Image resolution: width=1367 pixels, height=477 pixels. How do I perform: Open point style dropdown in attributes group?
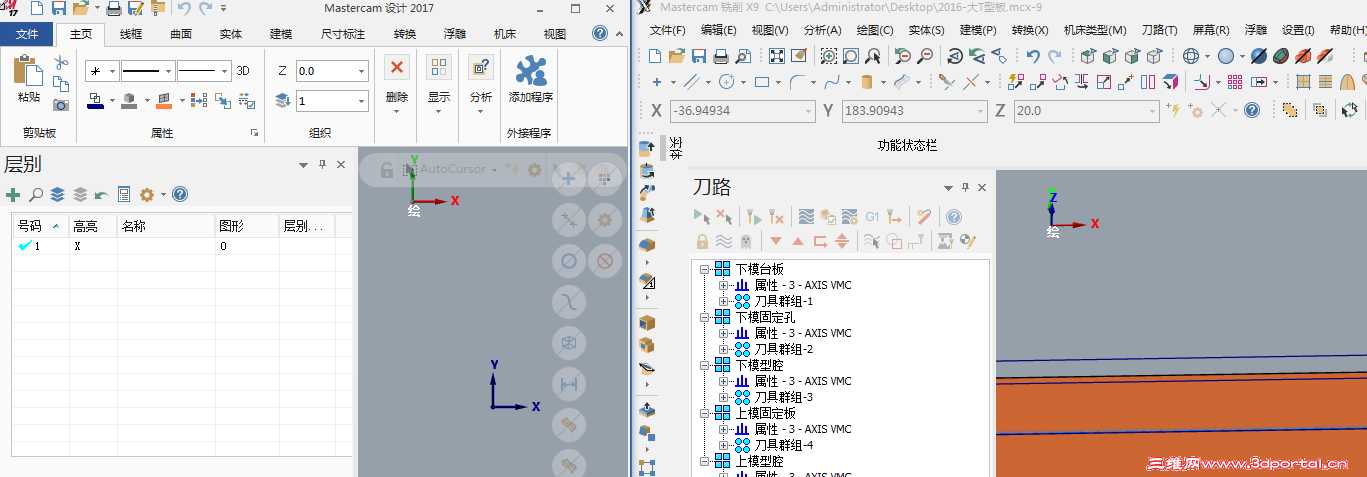(112, 71)
